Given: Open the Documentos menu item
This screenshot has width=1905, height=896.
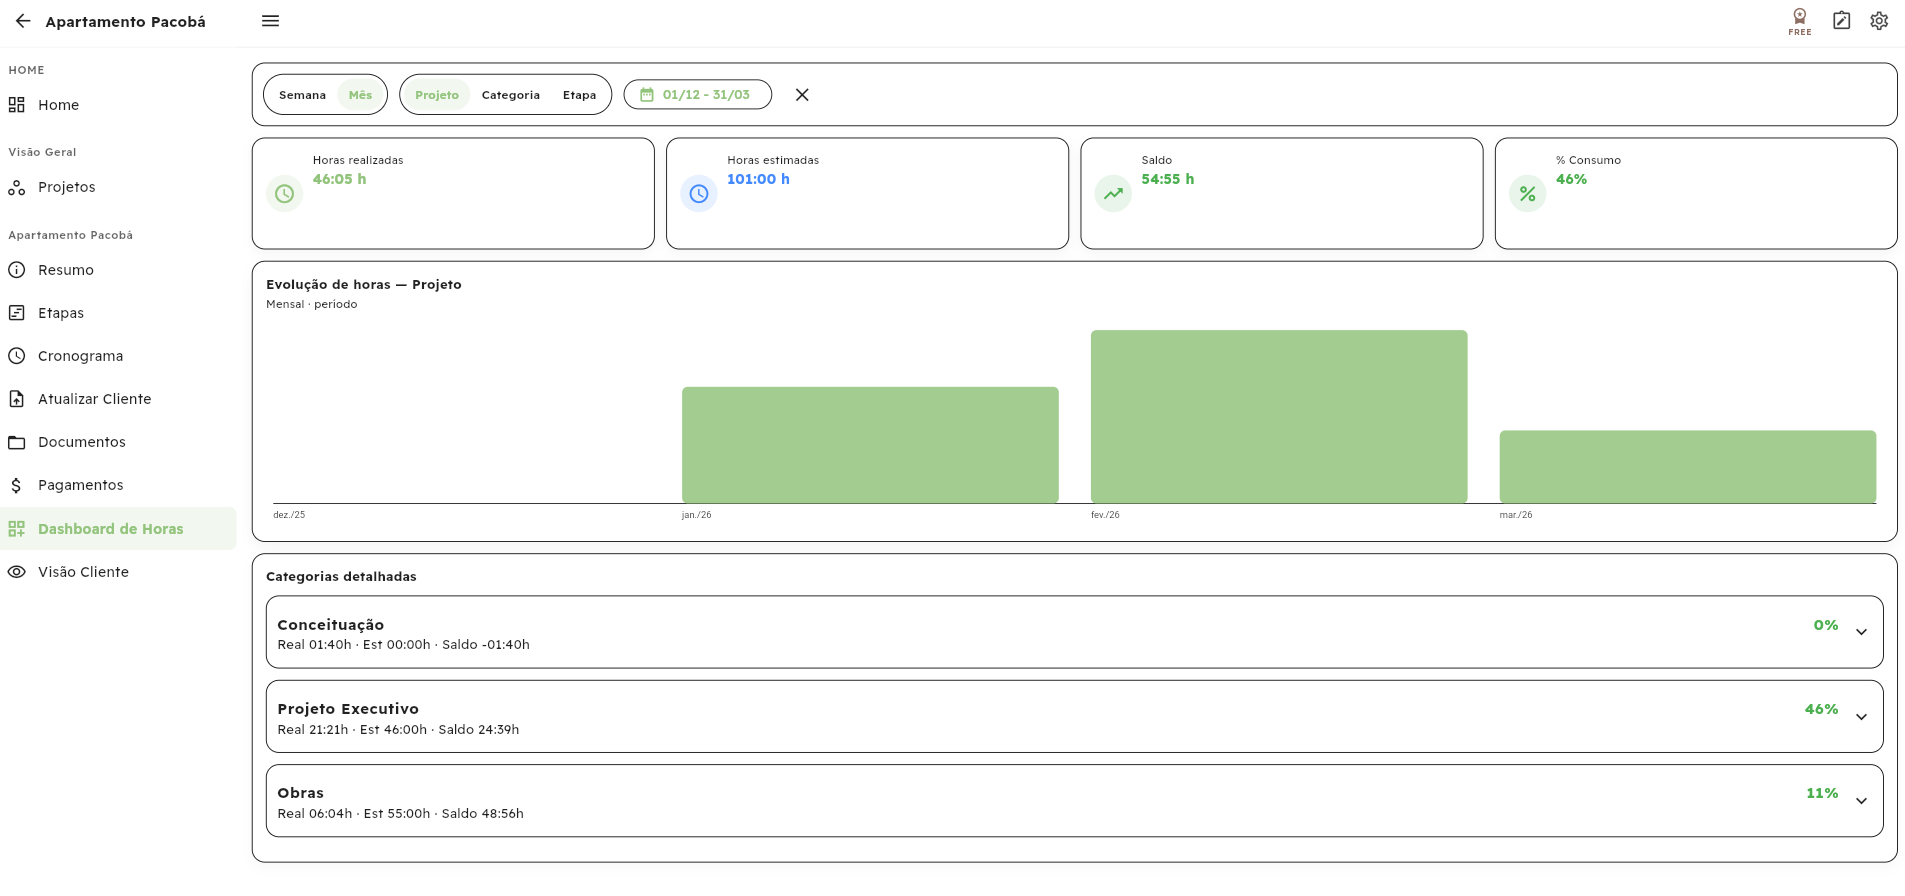Looking at the screenshot, I should tap(81, 442).
